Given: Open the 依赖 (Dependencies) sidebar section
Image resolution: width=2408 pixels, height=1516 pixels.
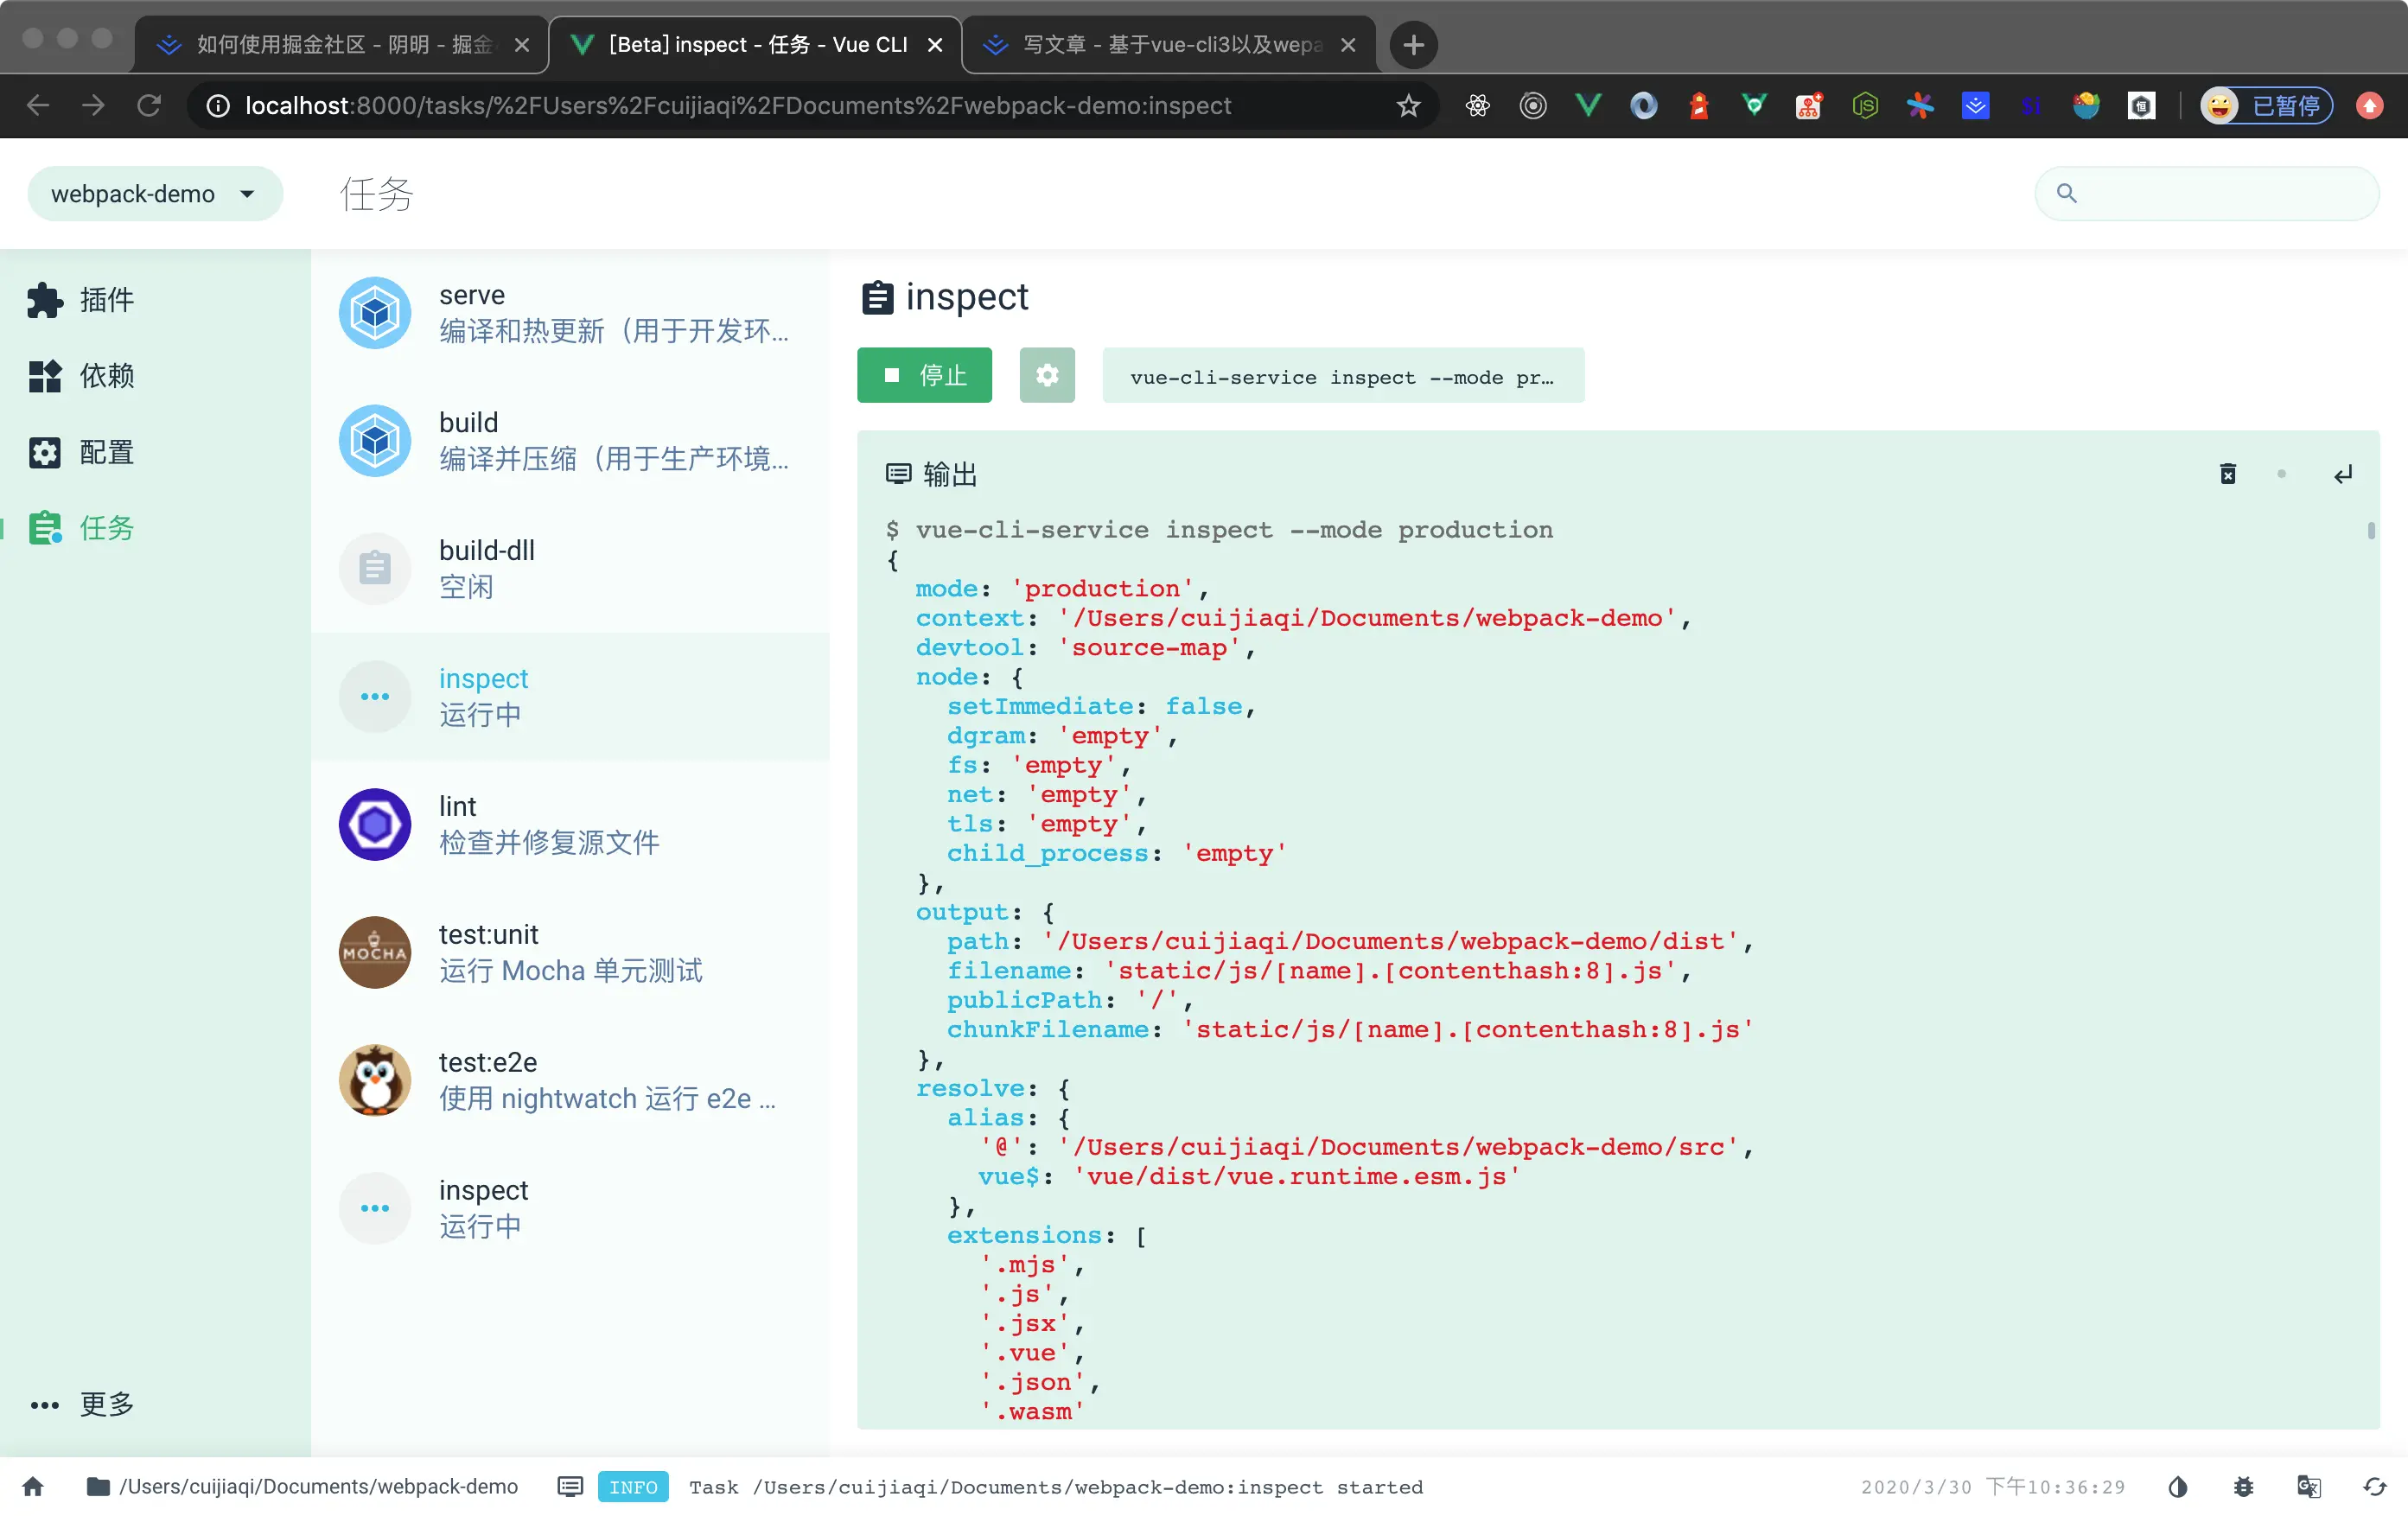Looking at the screenshot, I should pyautogui.click(x=107, y=376).
